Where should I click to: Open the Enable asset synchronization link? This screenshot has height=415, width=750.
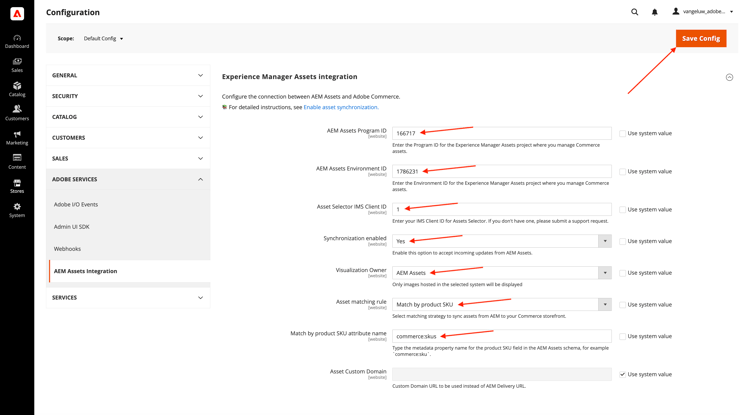pyautogui.click(x=341, y=108)
